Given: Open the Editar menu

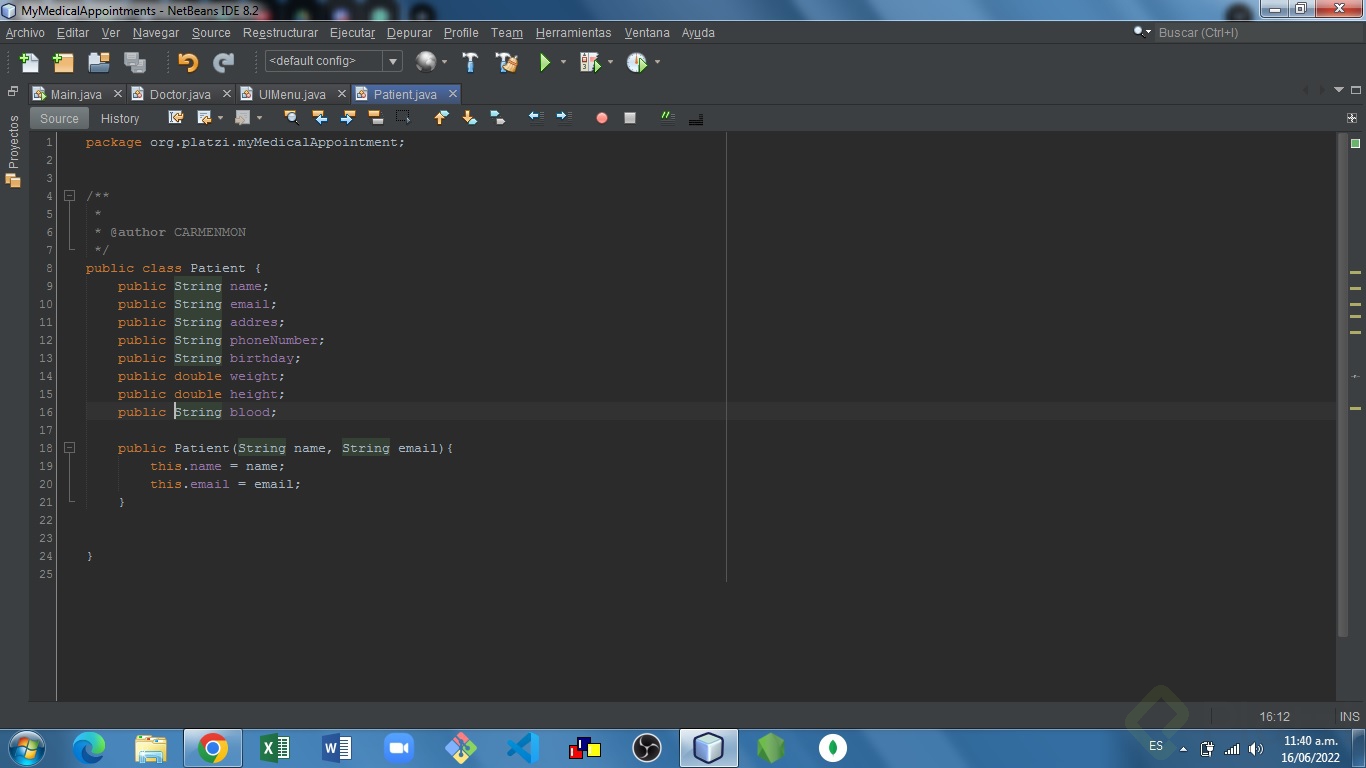Looking at the screenshot, I should click(73, 33).
